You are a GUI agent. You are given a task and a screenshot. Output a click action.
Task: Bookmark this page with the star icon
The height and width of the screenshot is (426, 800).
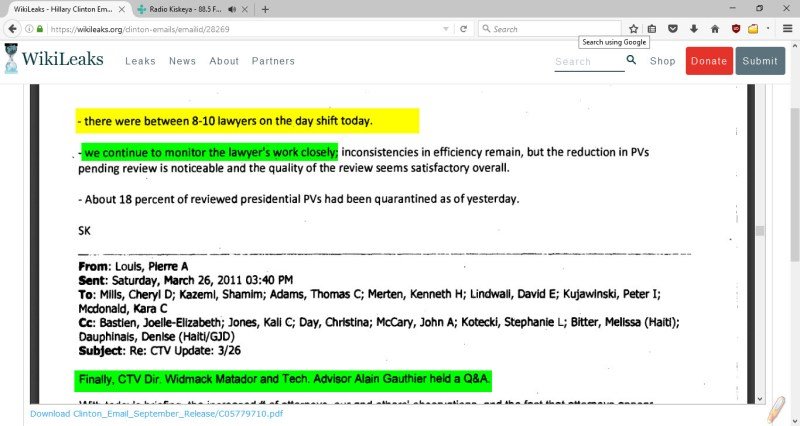coord(633,29)
